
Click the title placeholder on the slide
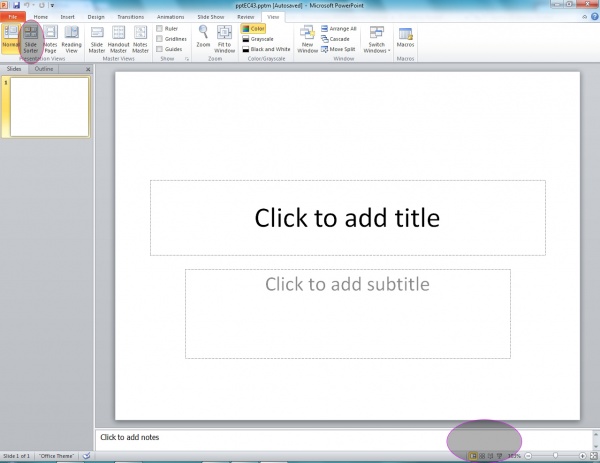[348, 218]
